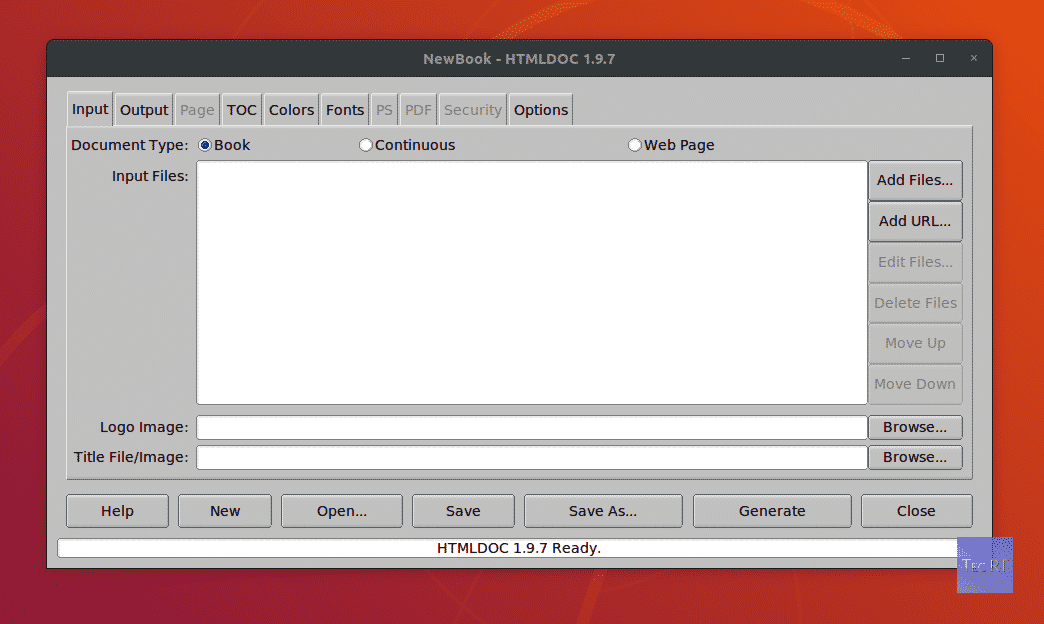This screenshot has height=624, width=1044.
Task: Browse for a Title File/Image
Action: point(915,458)
